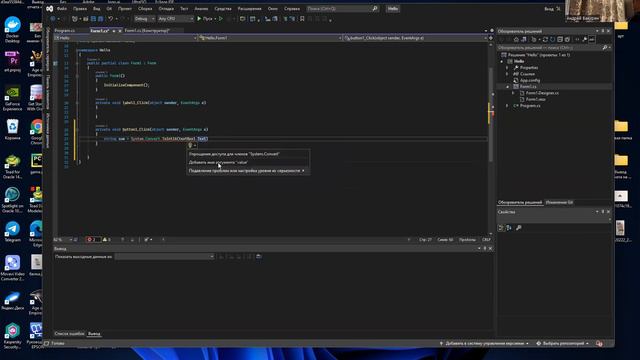The image size is (640, 360).
Task: Open the Отладка menu
Action: [166, 9]
